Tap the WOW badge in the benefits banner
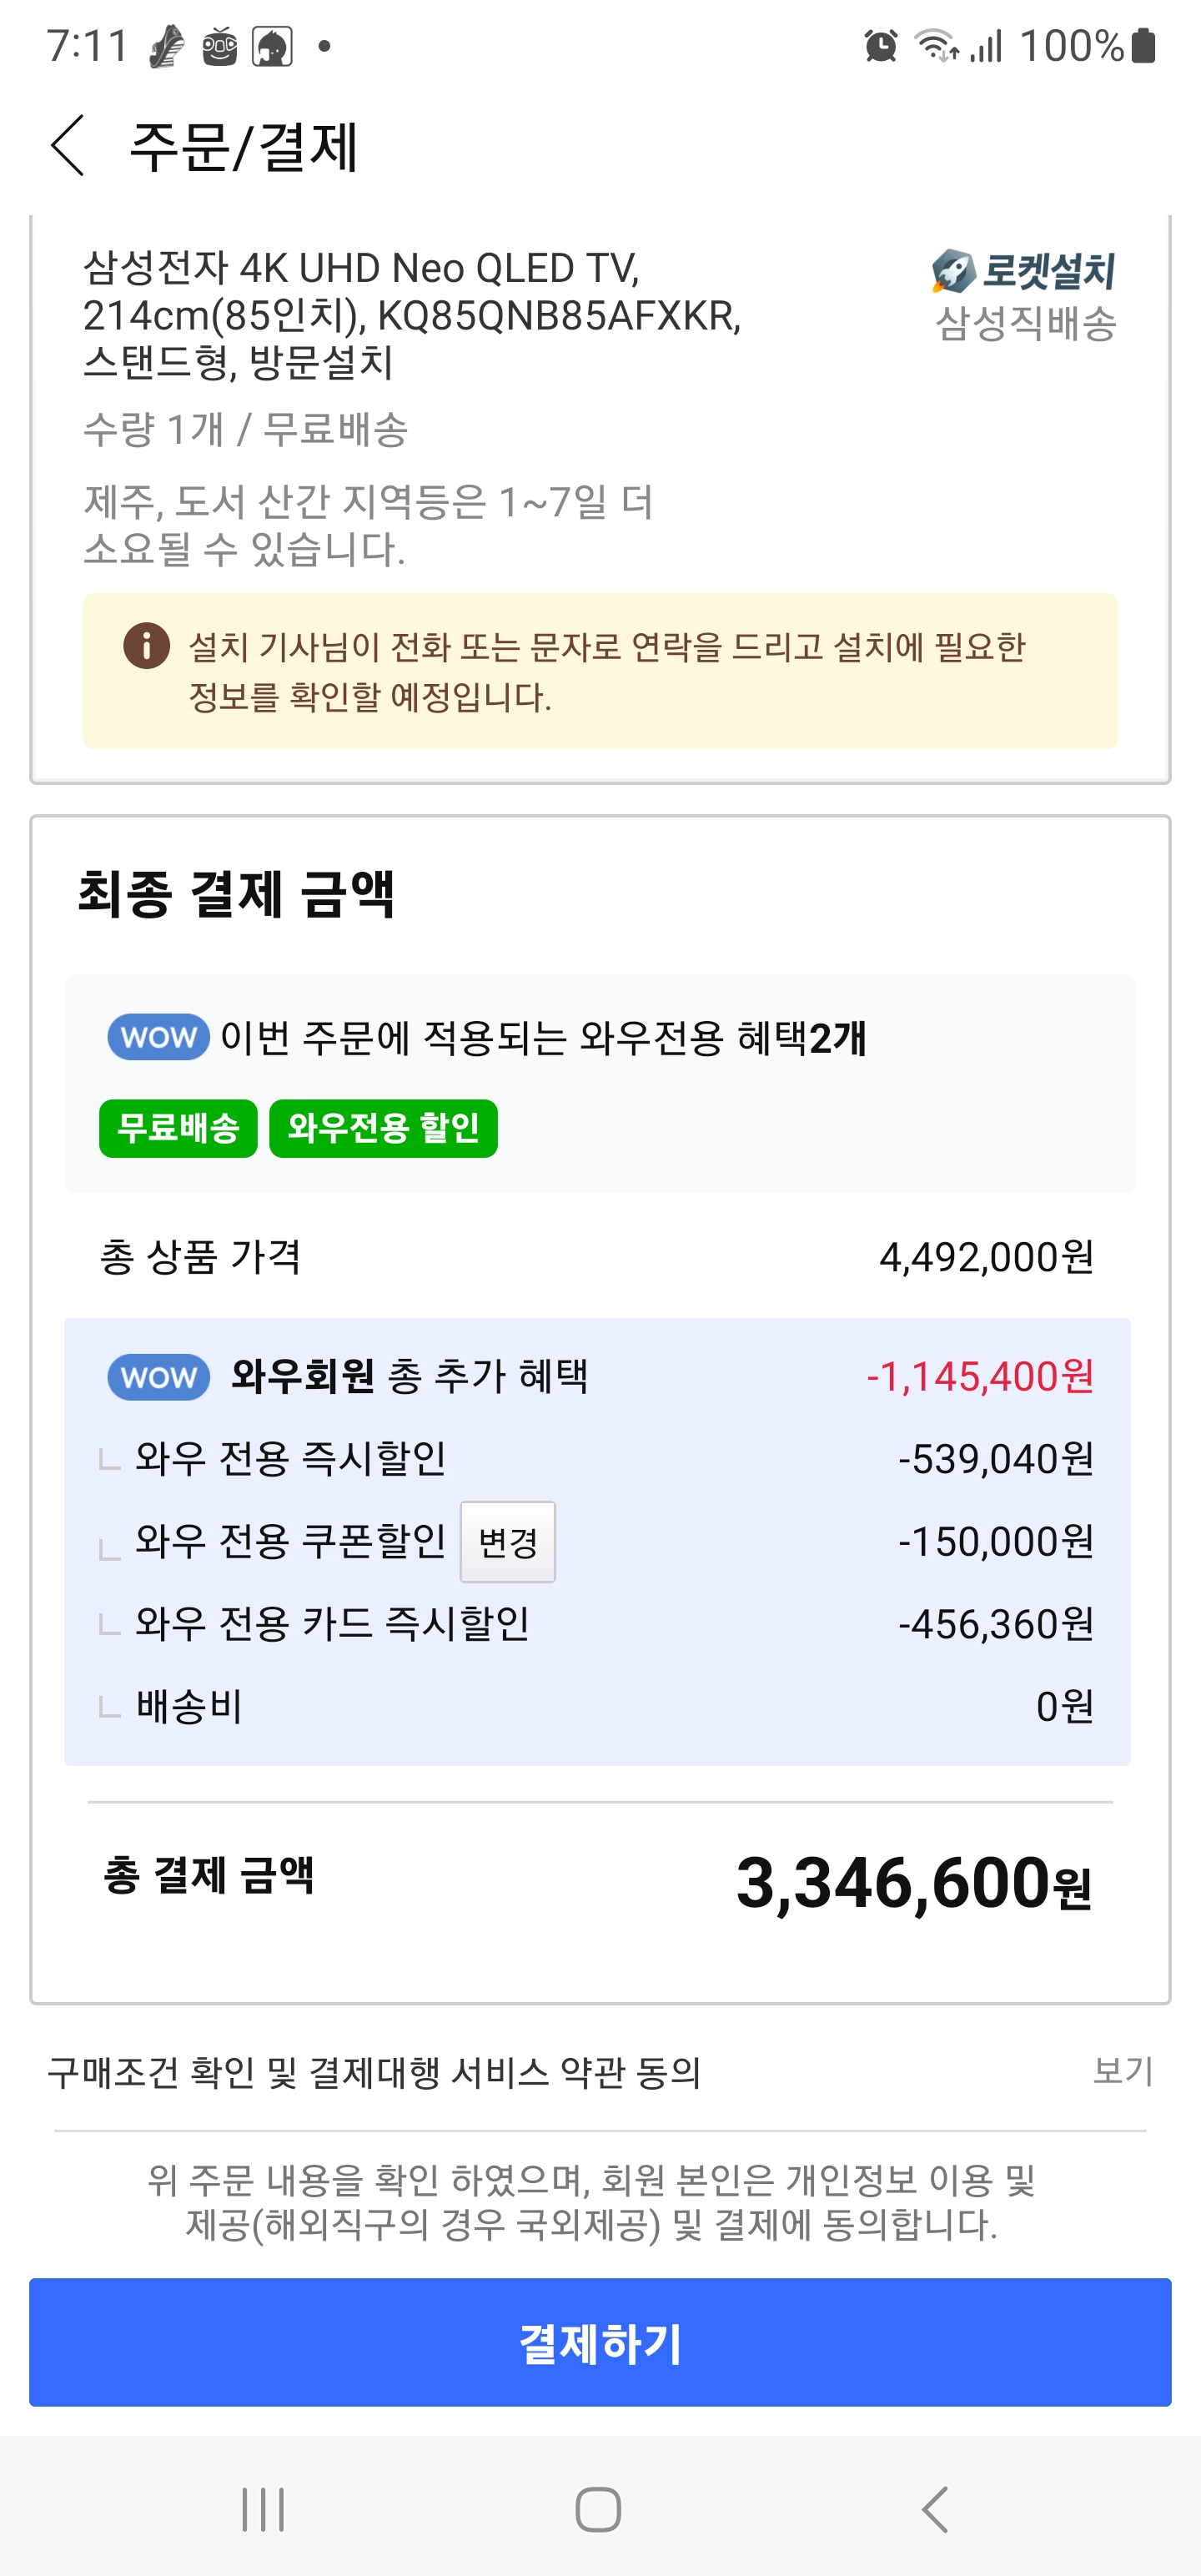 pos(158,1037)
